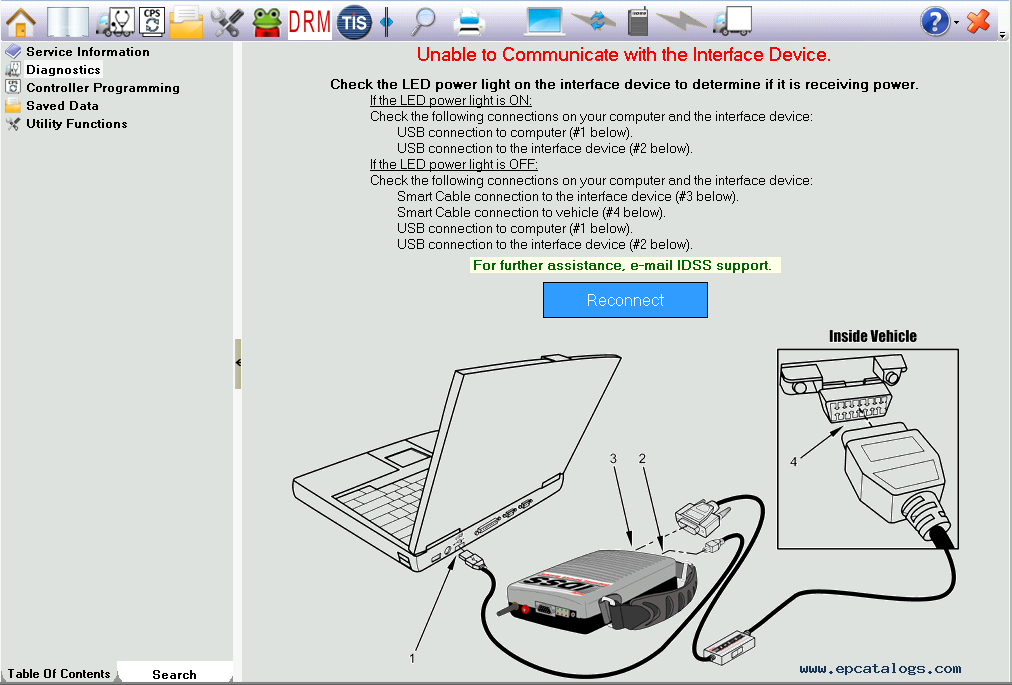Open the truck diagnostics stethoscope icon
The image size is (1012, 685).
[x=115, y=22]
